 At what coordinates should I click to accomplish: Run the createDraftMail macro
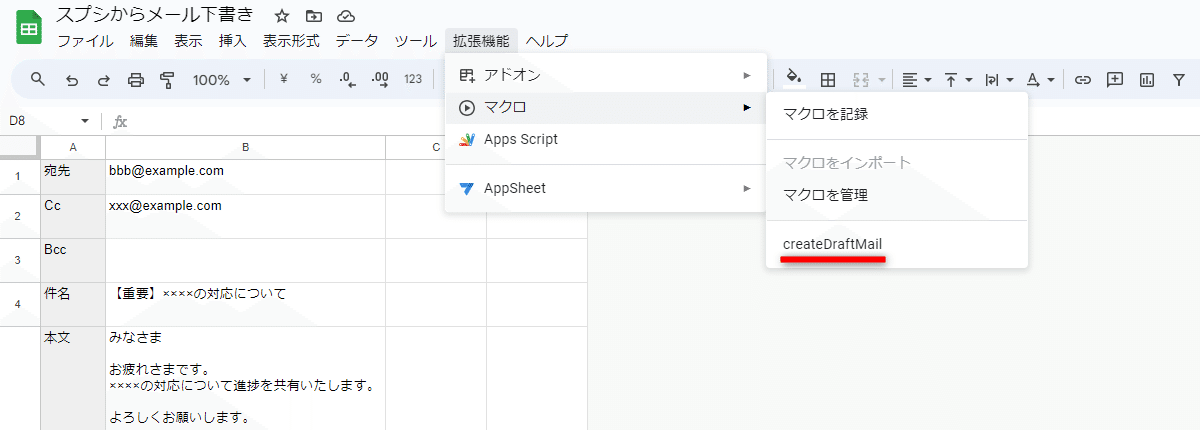click(x=832, y=244)
